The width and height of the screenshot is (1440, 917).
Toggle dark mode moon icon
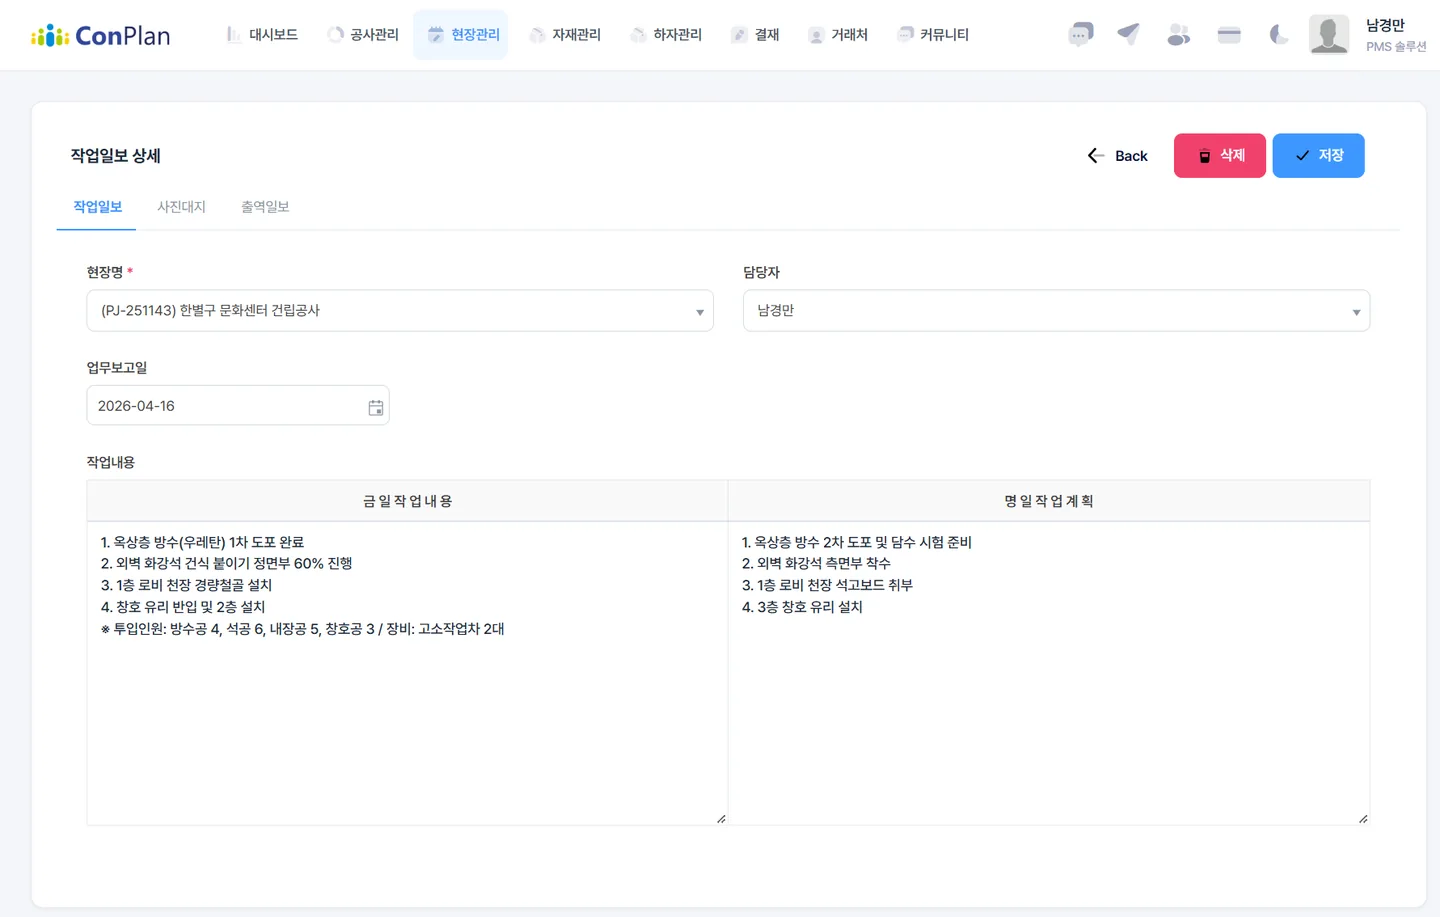pos(1278,35)
